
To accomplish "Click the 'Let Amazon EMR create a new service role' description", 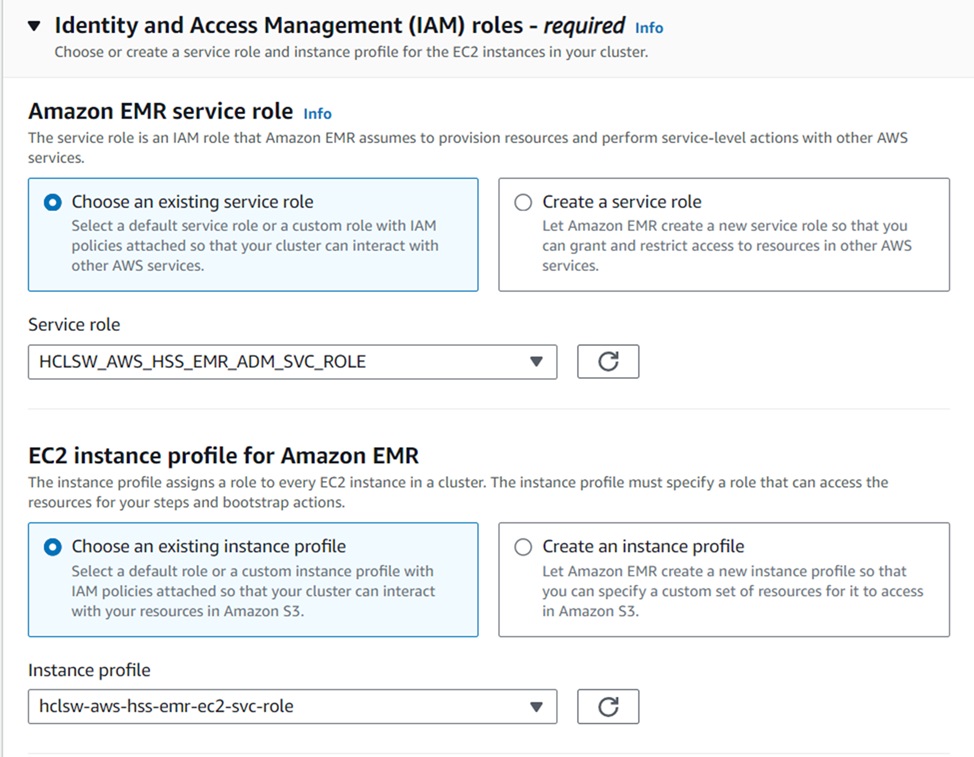I will (x=726, y=246).
